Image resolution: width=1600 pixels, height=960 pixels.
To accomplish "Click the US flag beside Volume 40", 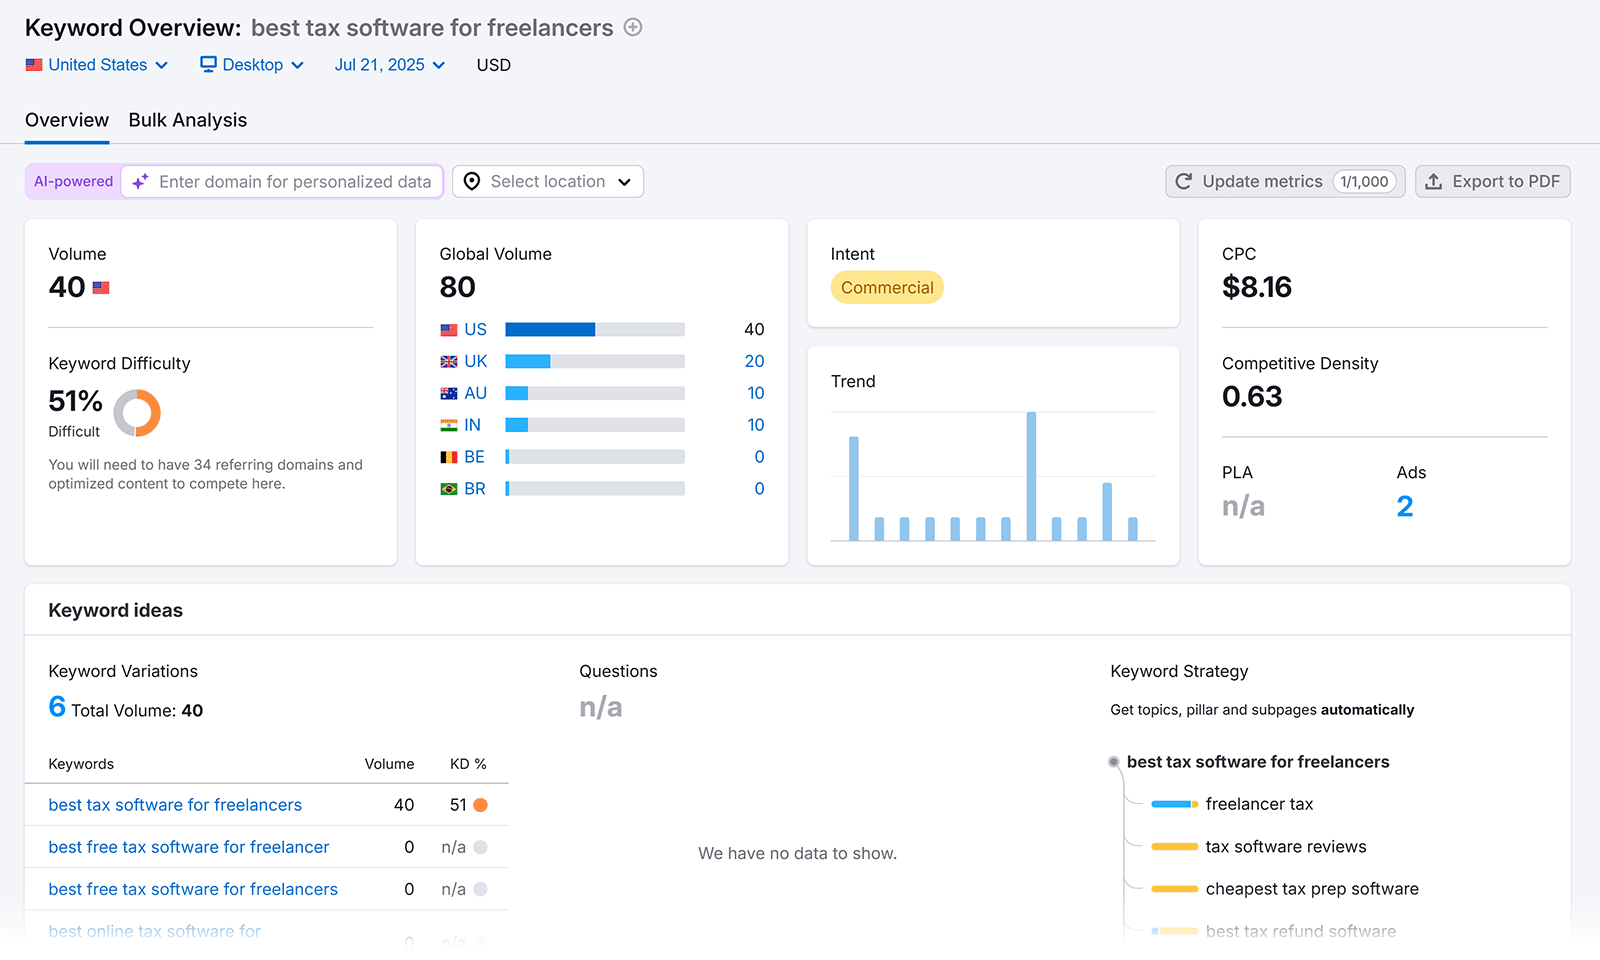I will (100, 287).
